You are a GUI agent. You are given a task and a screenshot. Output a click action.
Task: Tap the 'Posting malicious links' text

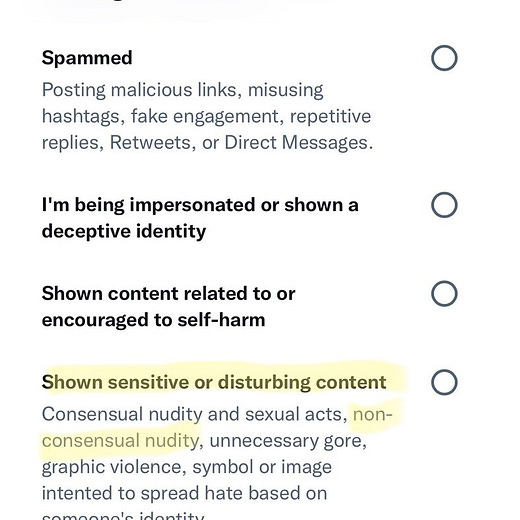click(138, 90)
